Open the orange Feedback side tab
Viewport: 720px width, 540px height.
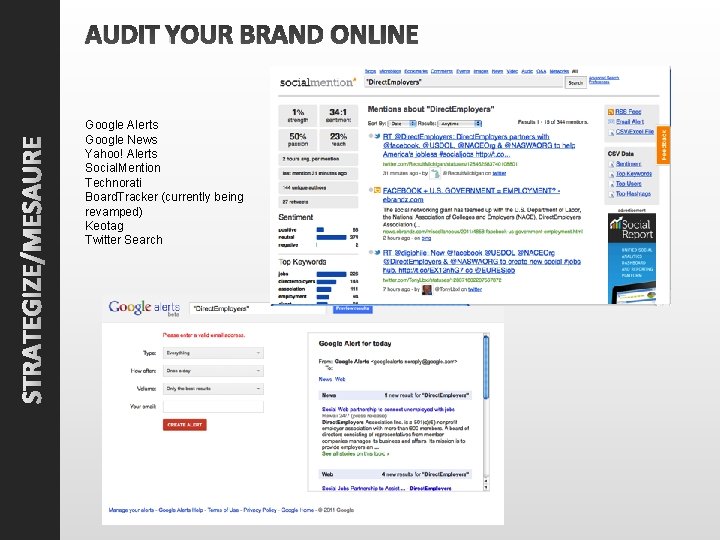[664, 145]
